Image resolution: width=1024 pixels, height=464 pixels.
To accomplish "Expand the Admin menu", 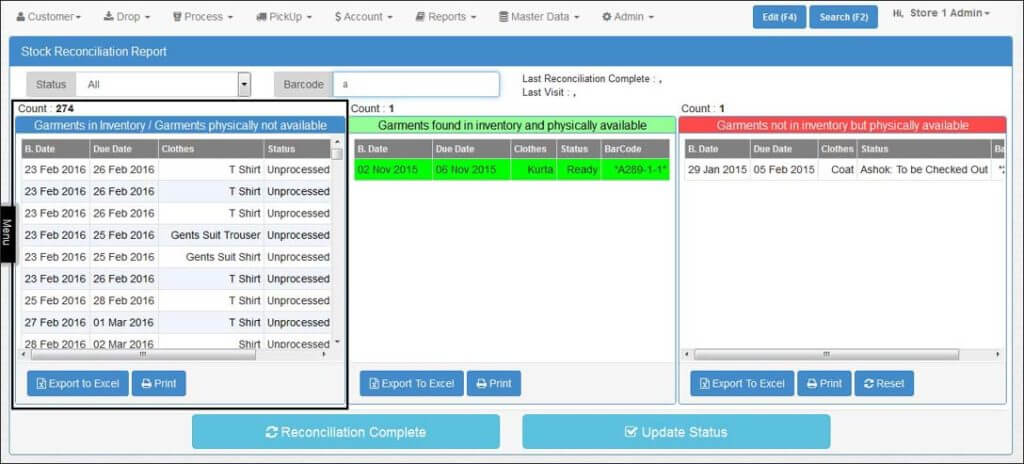I will coord(628,17).
